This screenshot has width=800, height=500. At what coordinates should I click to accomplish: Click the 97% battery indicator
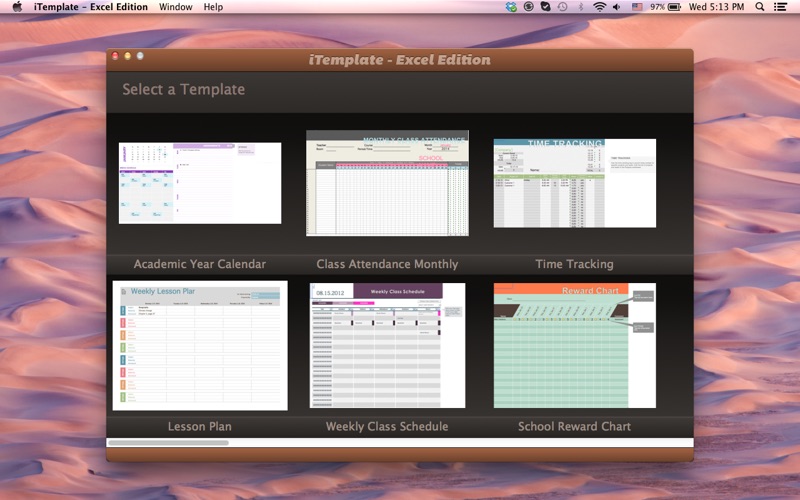665,7
